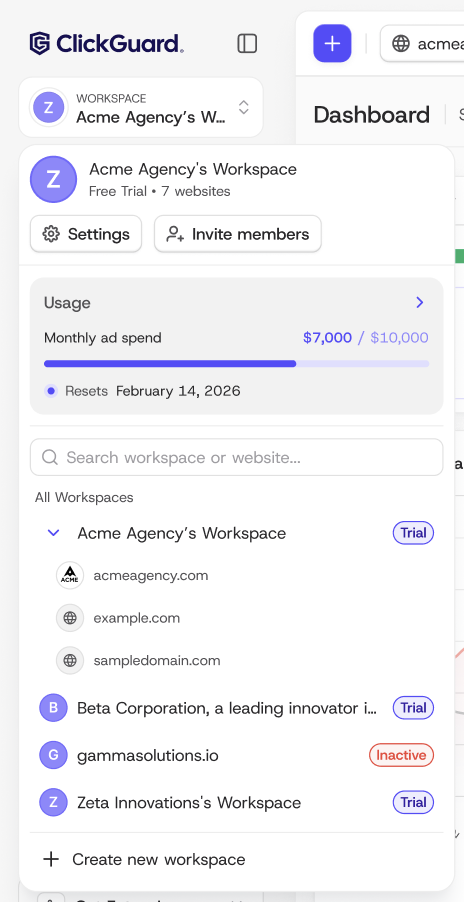Image resolution: width=464 pixels, height=902 pixels.
Task: Click the globe icon in the top bar
Action: pyautogui.click(x=401, y=43)
